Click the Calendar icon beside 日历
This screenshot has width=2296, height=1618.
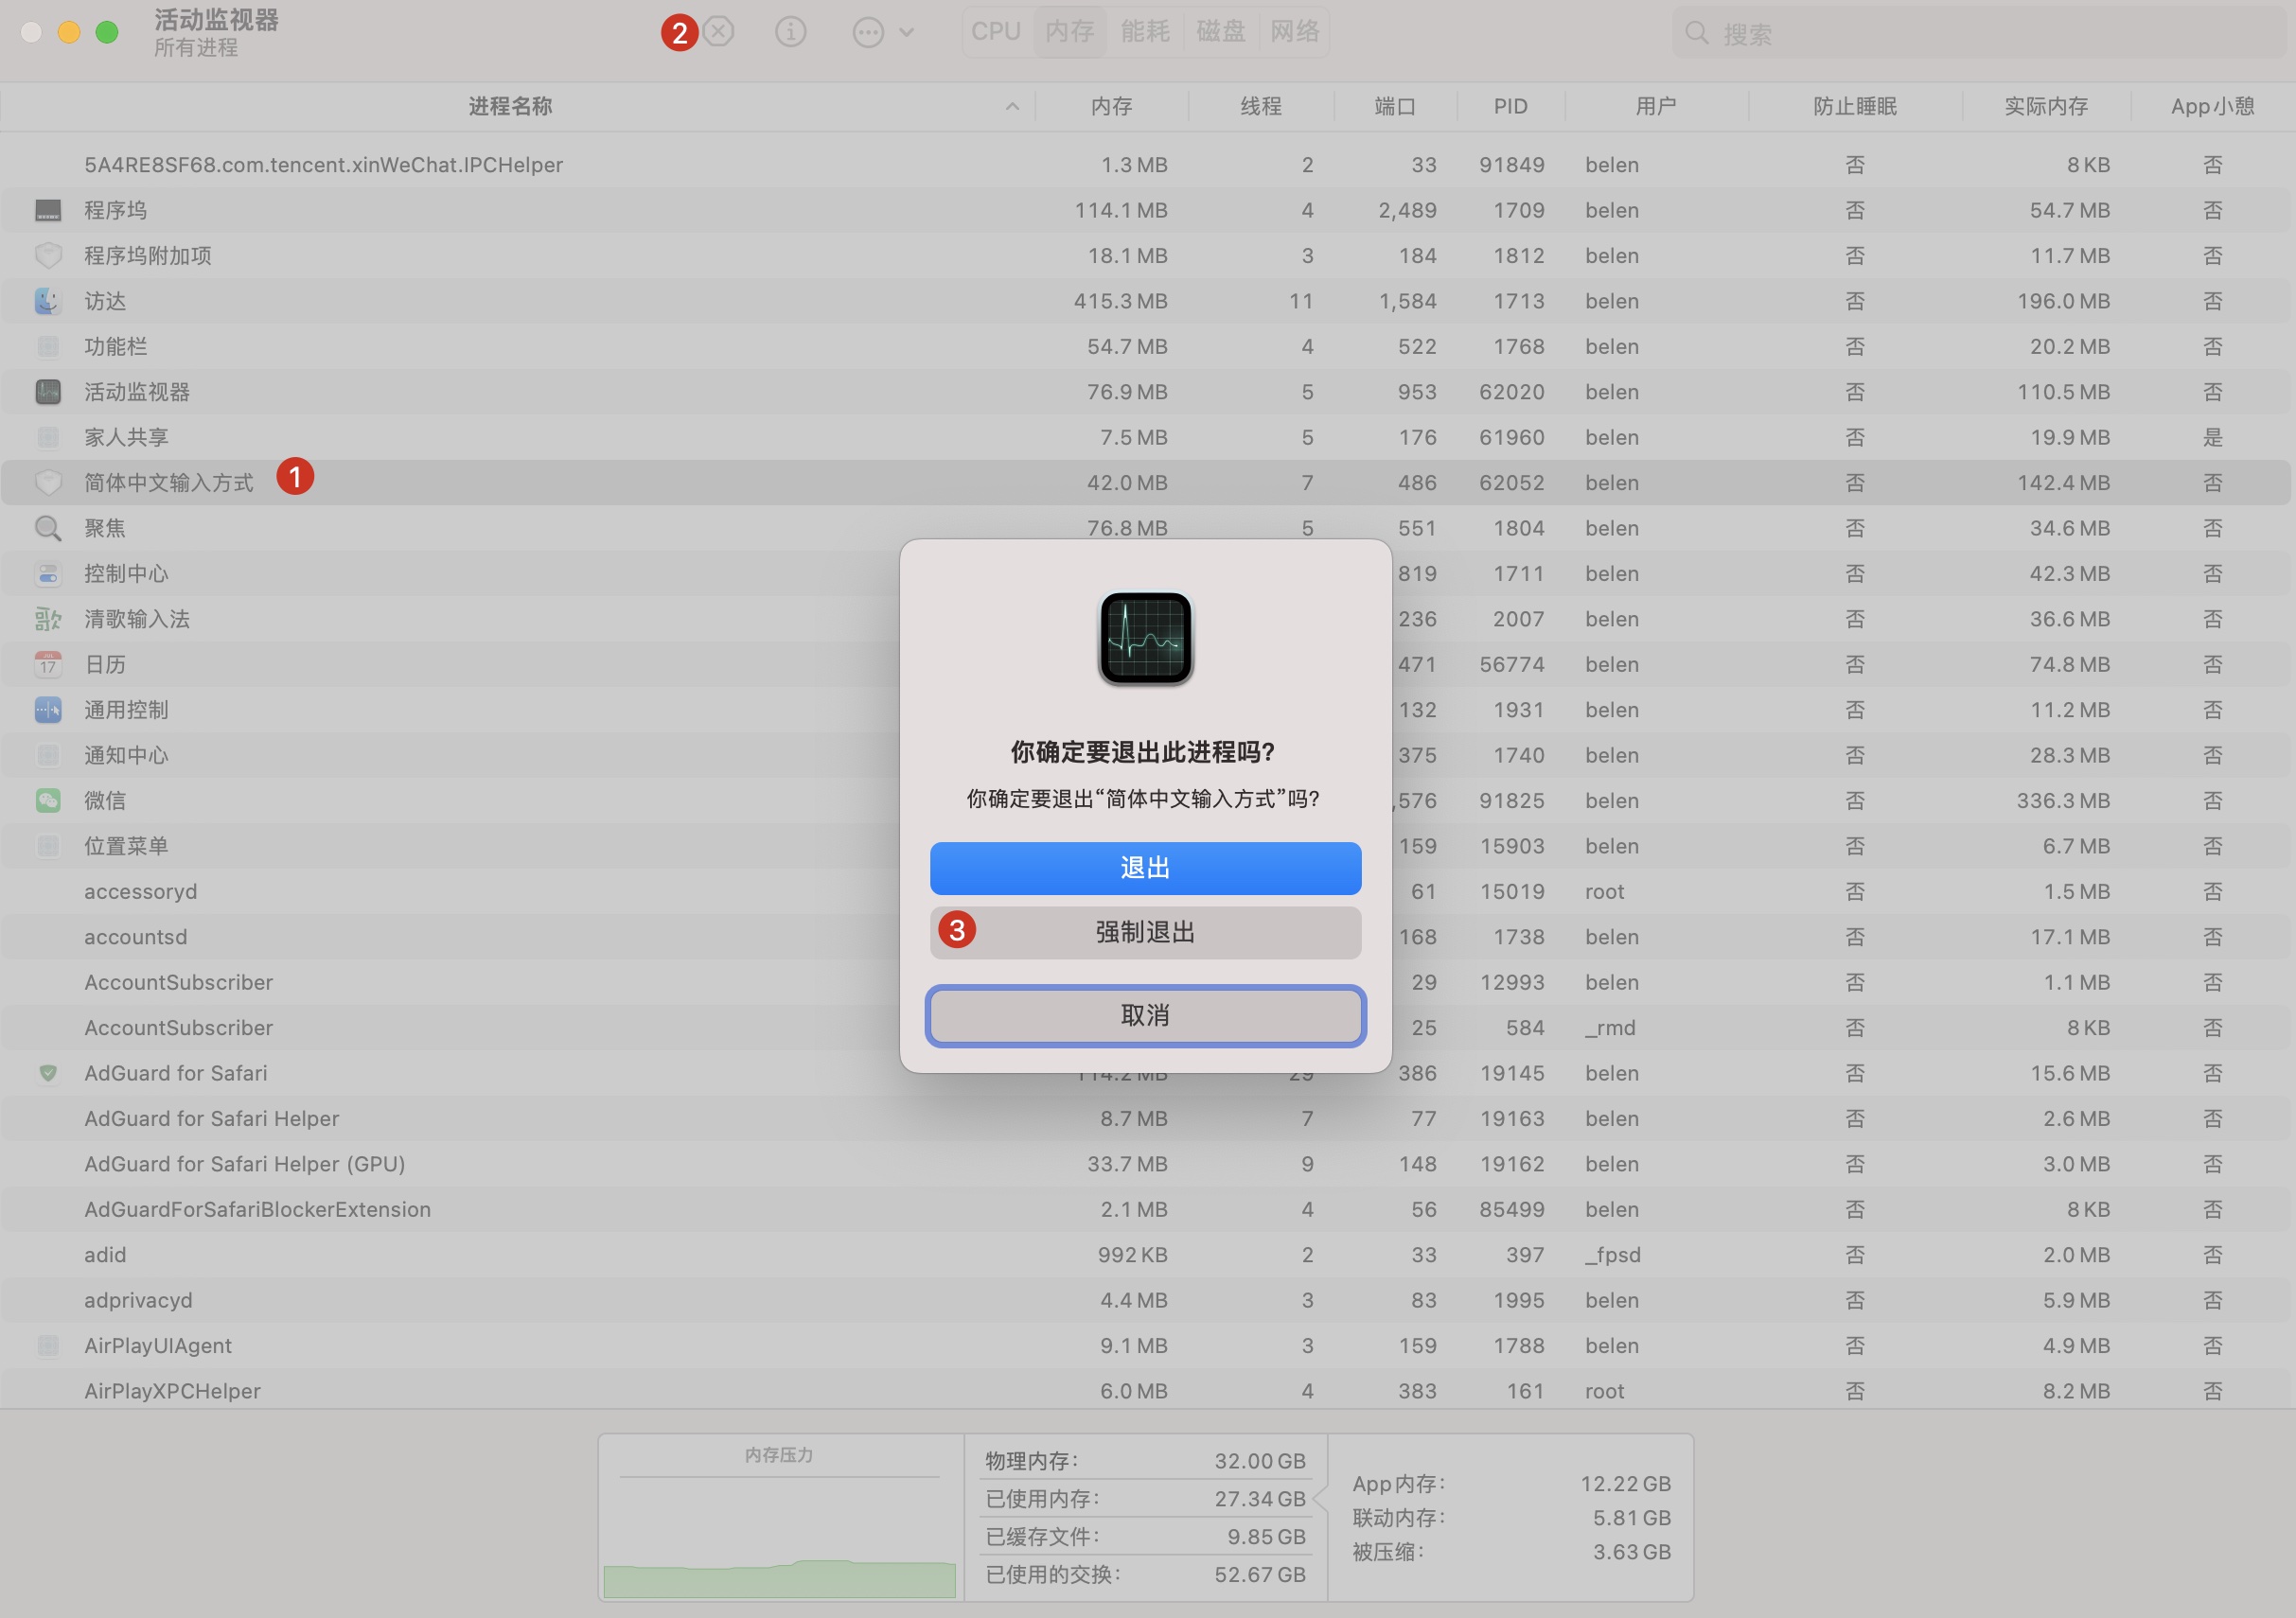[x=48, y=664]
